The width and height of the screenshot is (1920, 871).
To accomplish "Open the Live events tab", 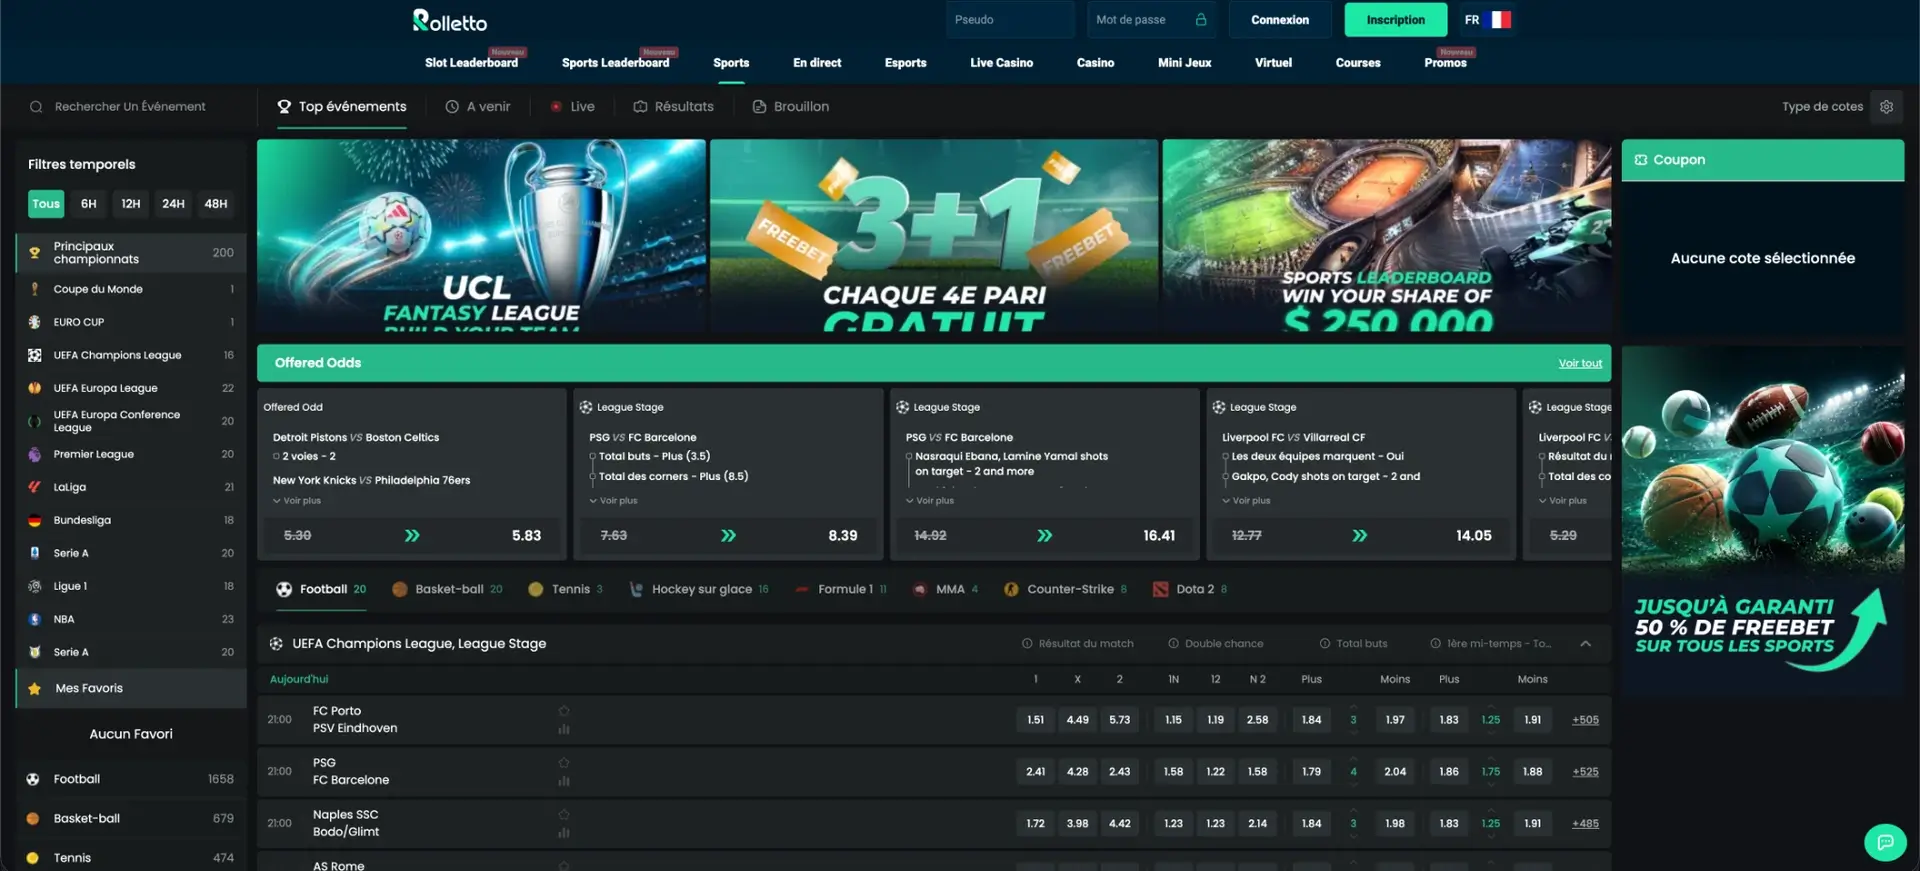I will tap(572, 107).
